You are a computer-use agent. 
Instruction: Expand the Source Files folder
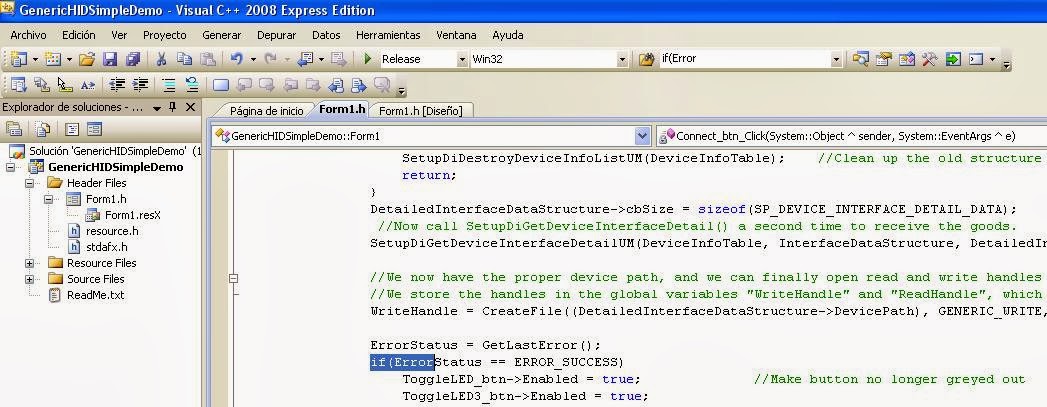(29, 279)
